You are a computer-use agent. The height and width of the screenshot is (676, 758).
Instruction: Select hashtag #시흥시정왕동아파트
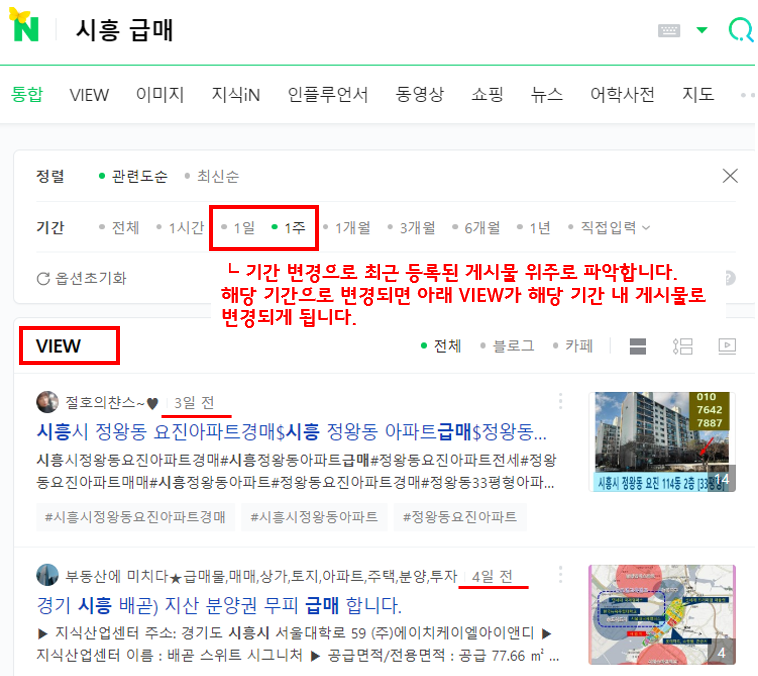314,517
